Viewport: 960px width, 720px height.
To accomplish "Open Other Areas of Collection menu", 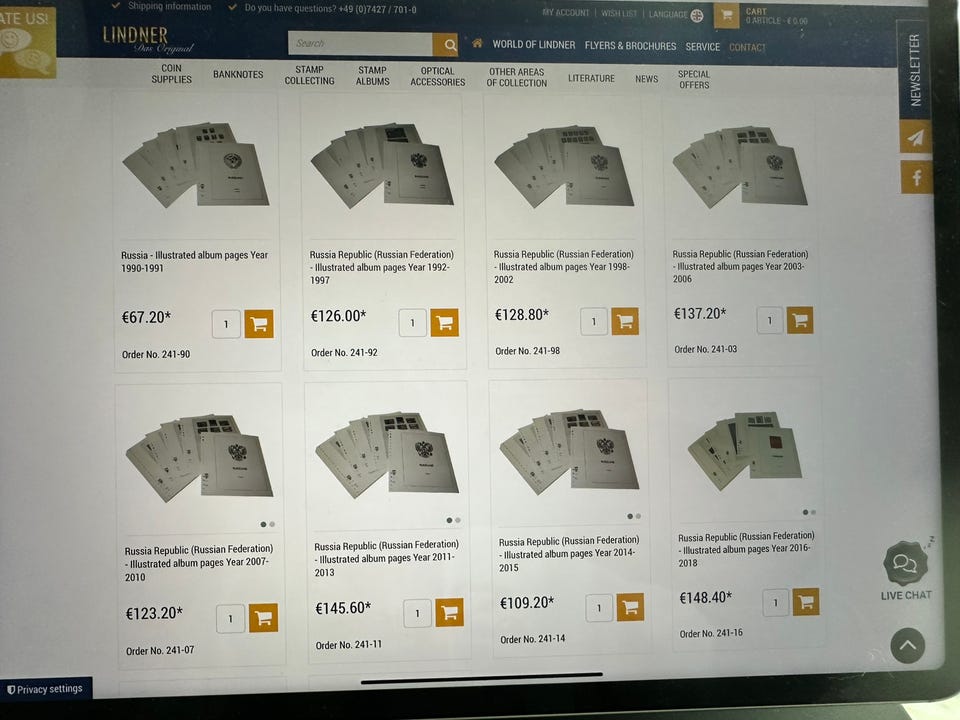I will click(517, 77).
